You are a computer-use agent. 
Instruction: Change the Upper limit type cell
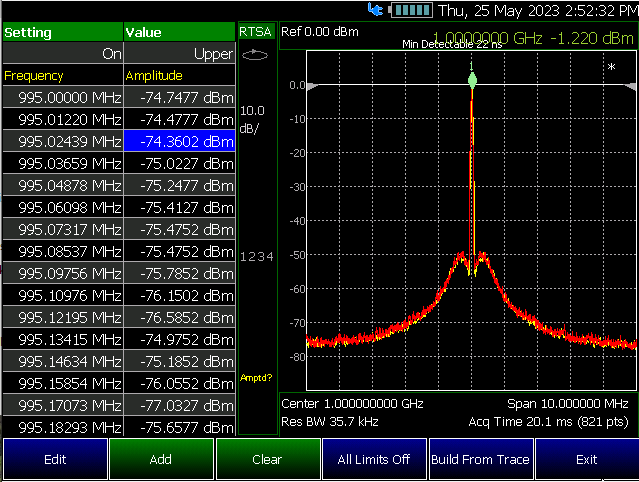(x=180, y=53)
